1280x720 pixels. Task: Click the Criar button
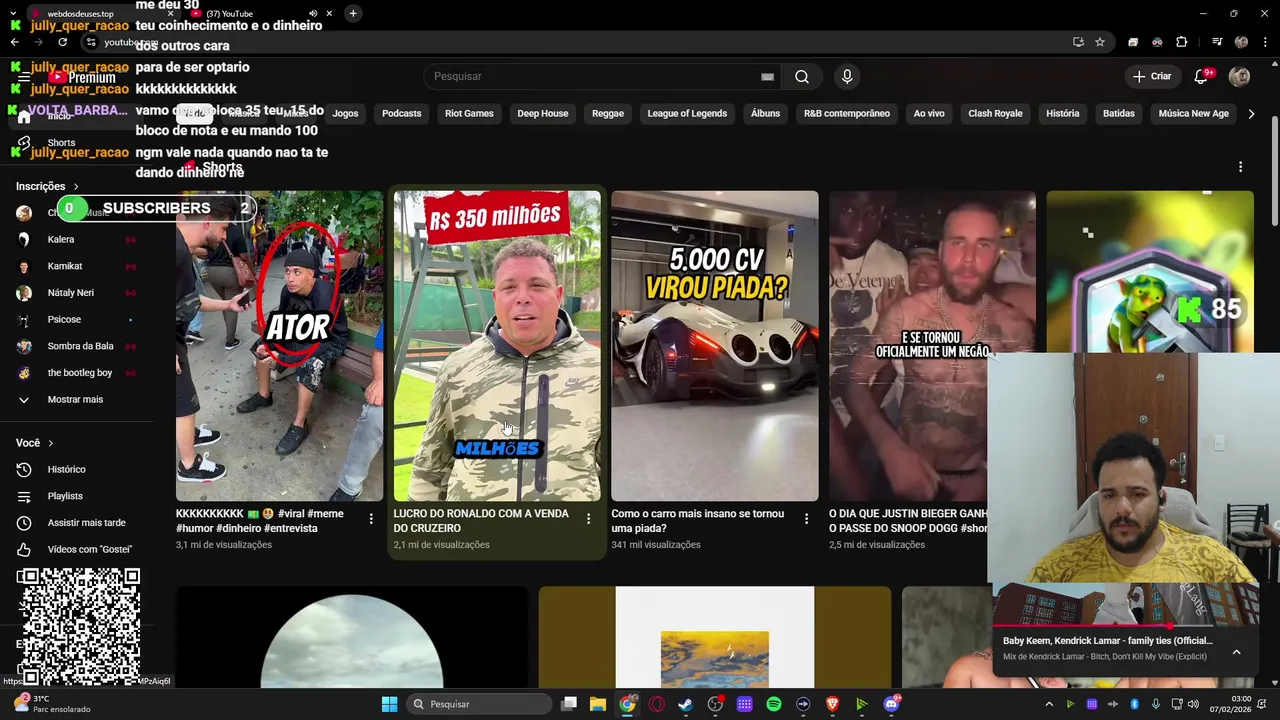(x=1152, y=77)
